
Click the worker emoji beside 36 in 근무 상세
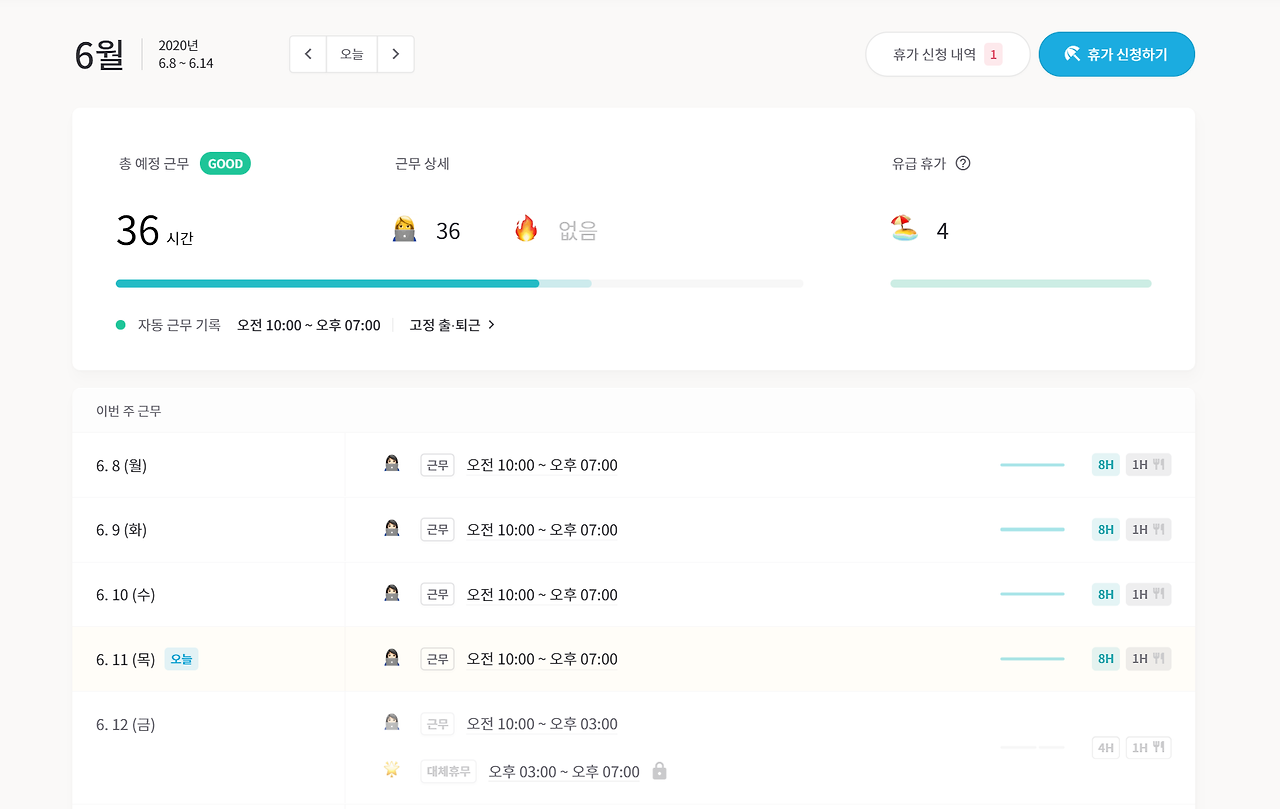[404, 230]
